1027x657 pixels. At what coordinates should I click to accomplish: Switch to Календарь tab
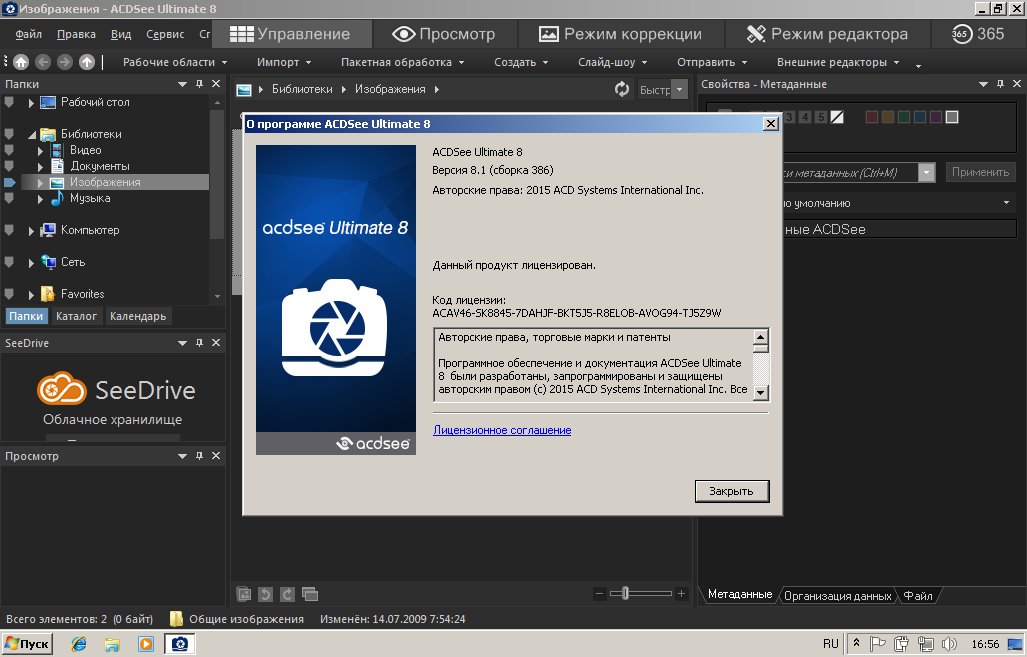(x=138, y=316)
